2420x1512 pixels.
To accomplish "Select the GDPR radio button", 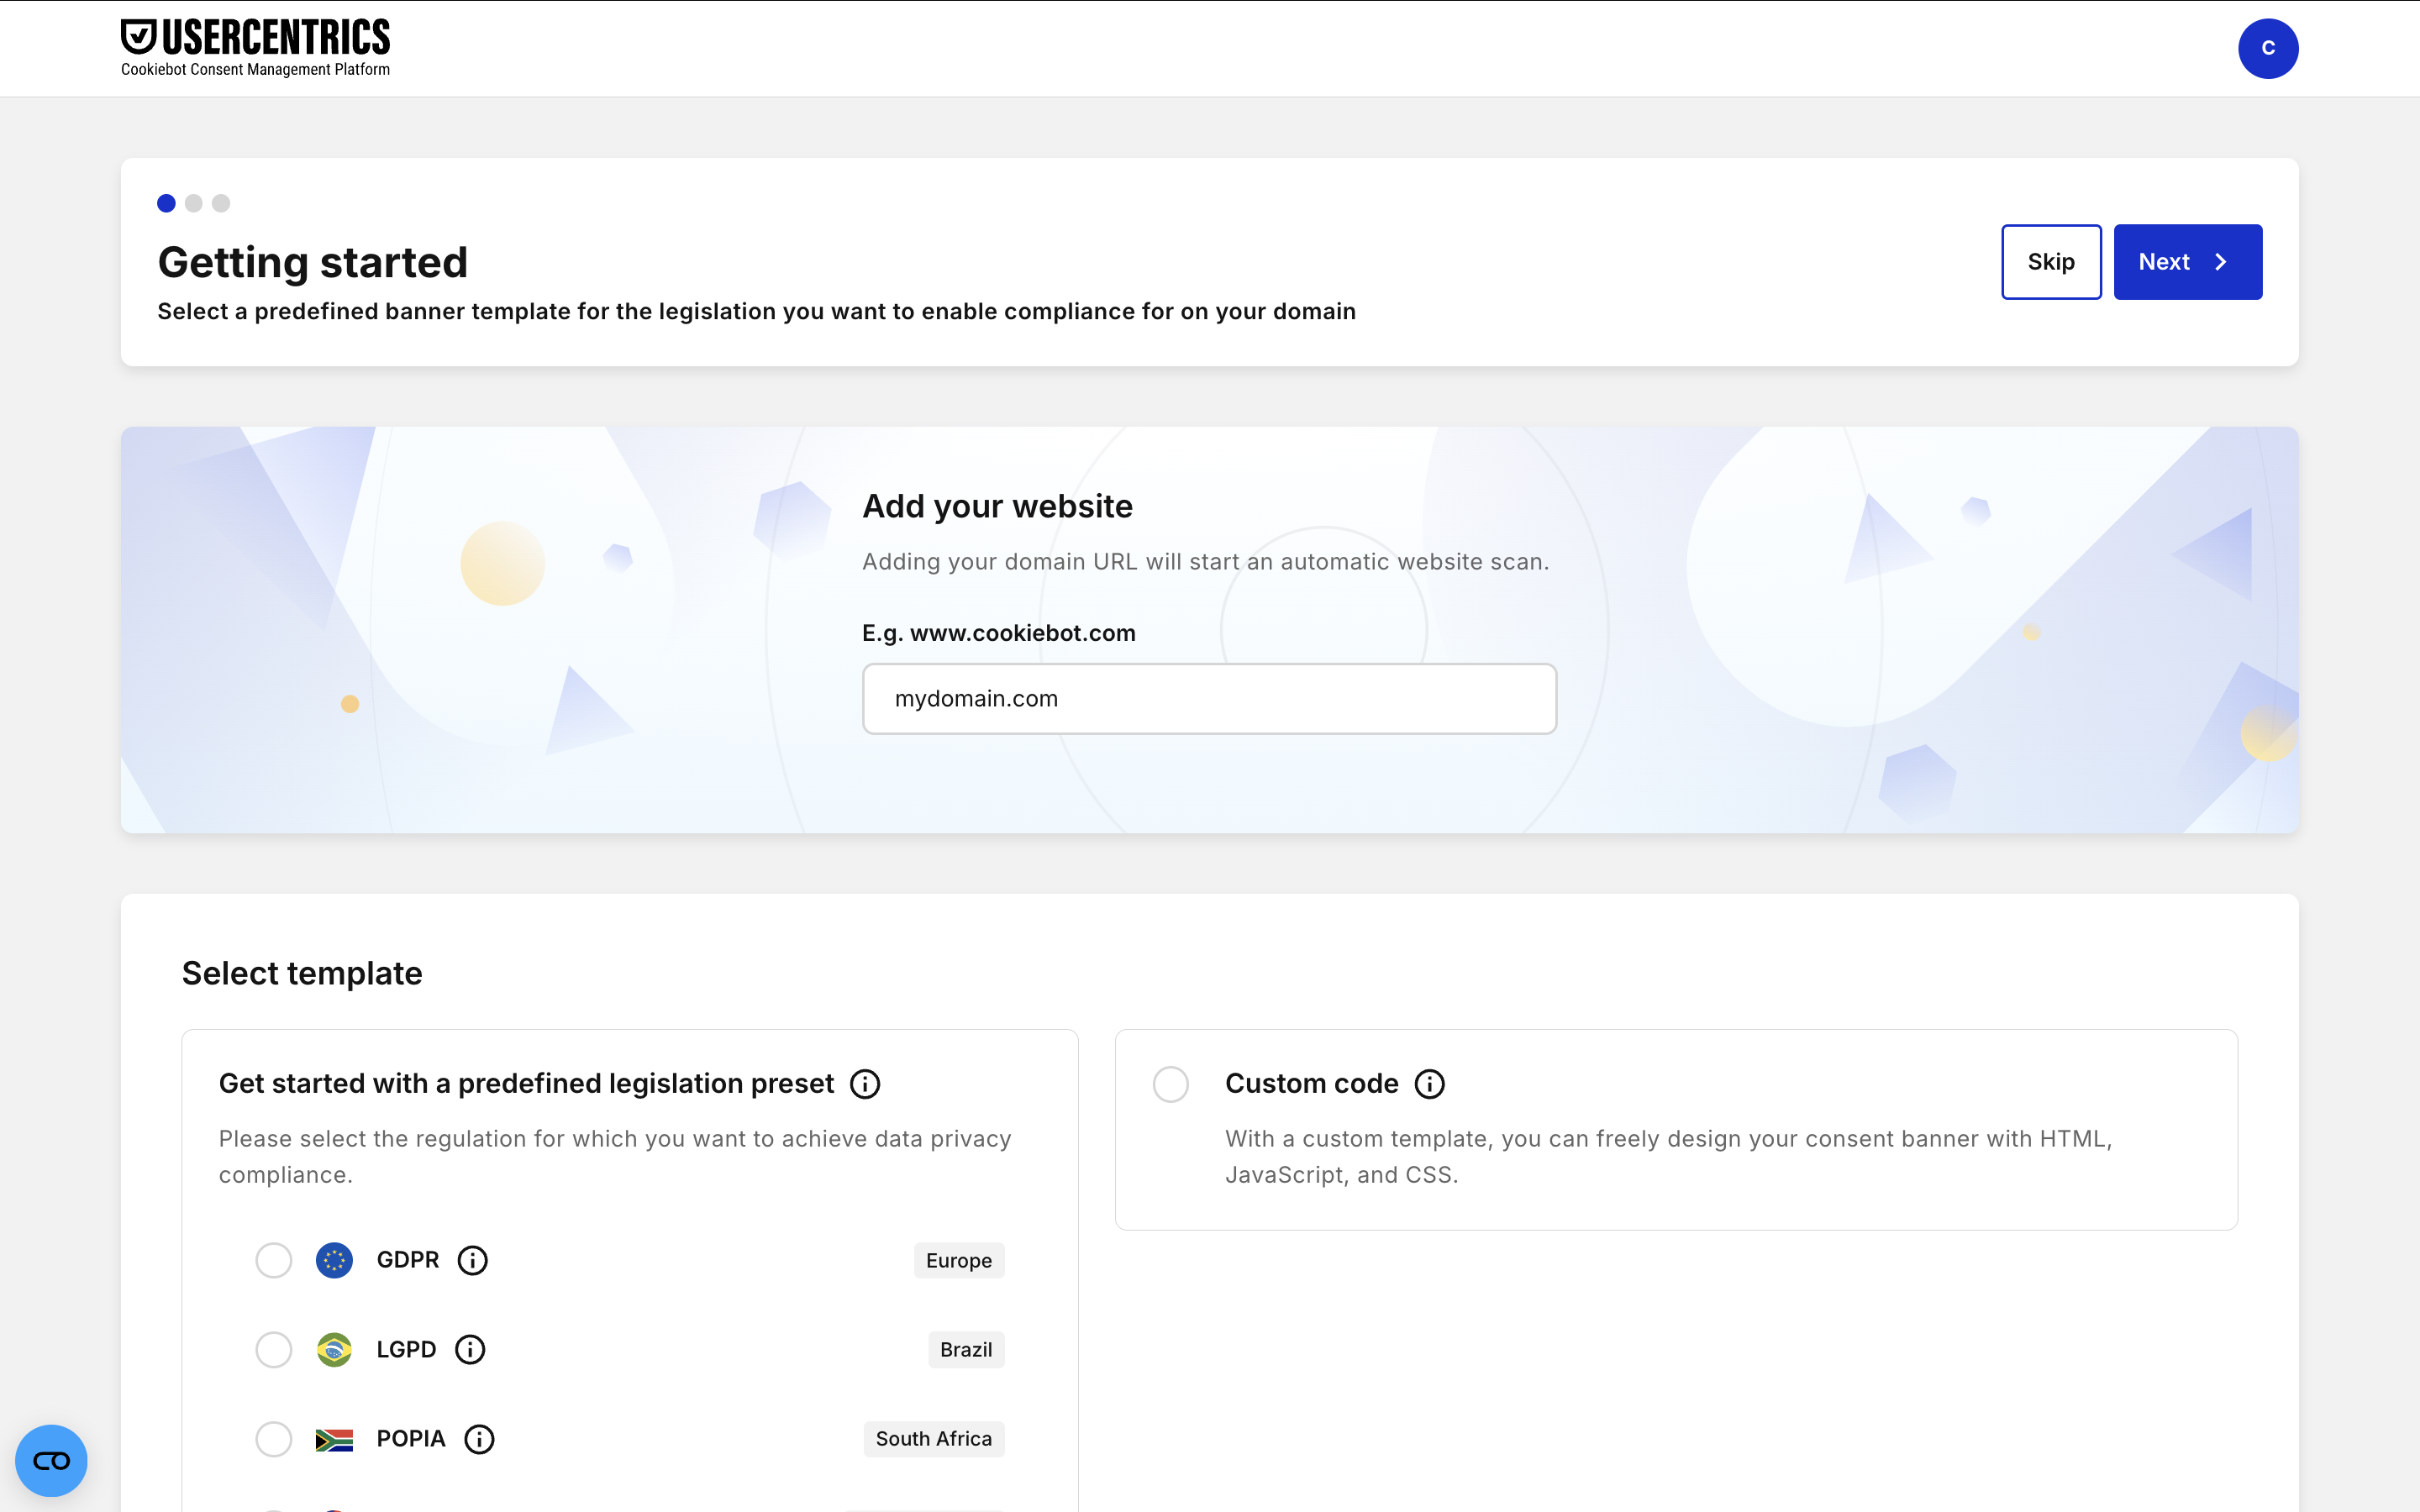I will coord(273,1260).
